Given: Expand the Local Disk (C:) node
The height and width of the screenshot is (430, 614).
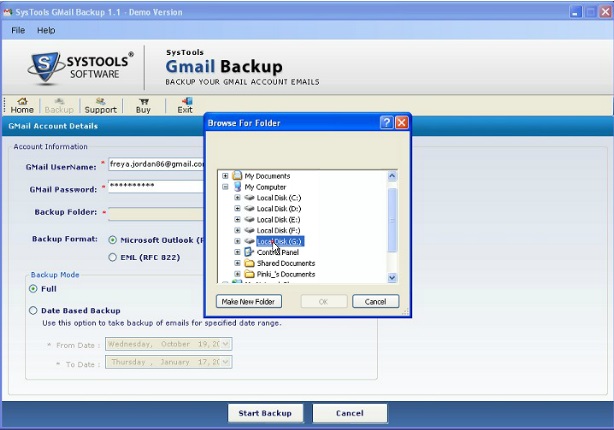Looking at the screenshot, I should [x=237, y=198].
